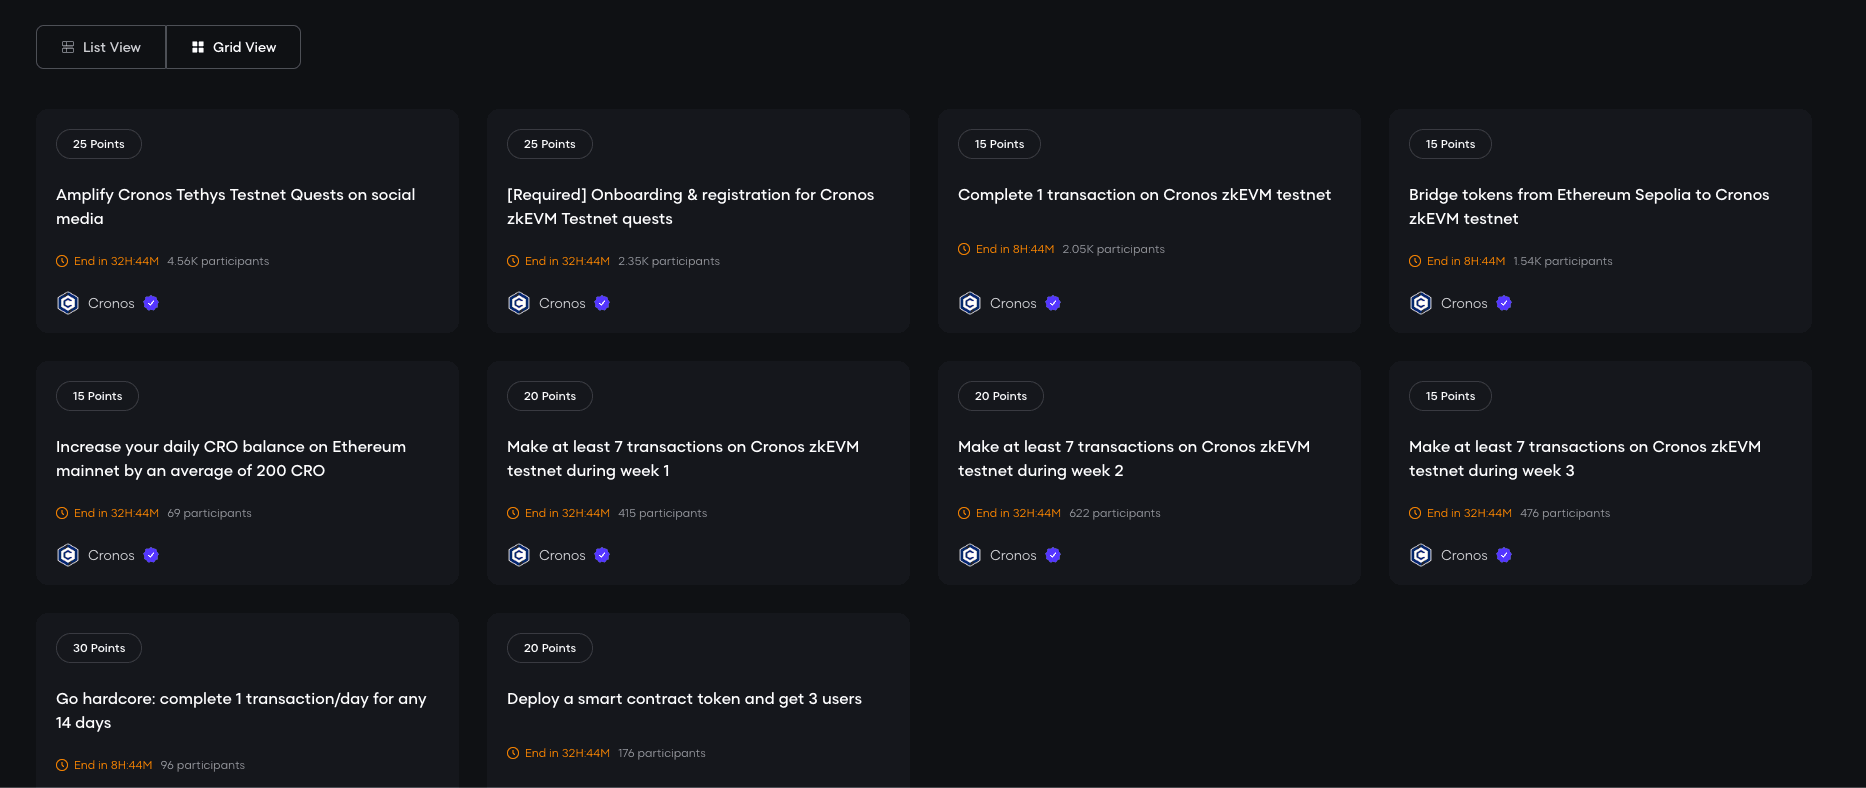Click '4.56K participants' text

tap(218, 261)
